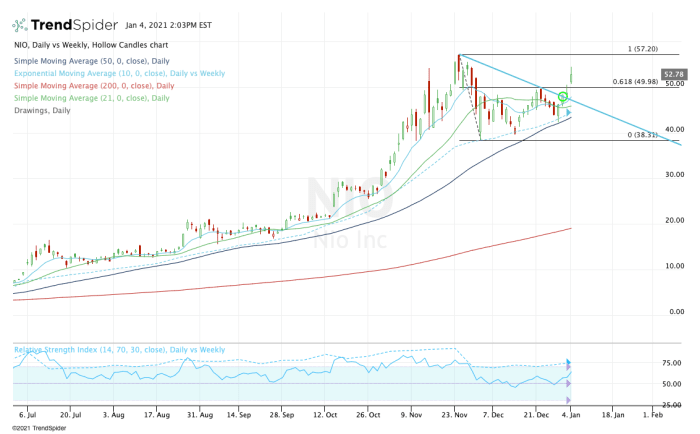Click the purple RSI 50 level arrow
Screen dimensions: 700x434
[569, 383]
